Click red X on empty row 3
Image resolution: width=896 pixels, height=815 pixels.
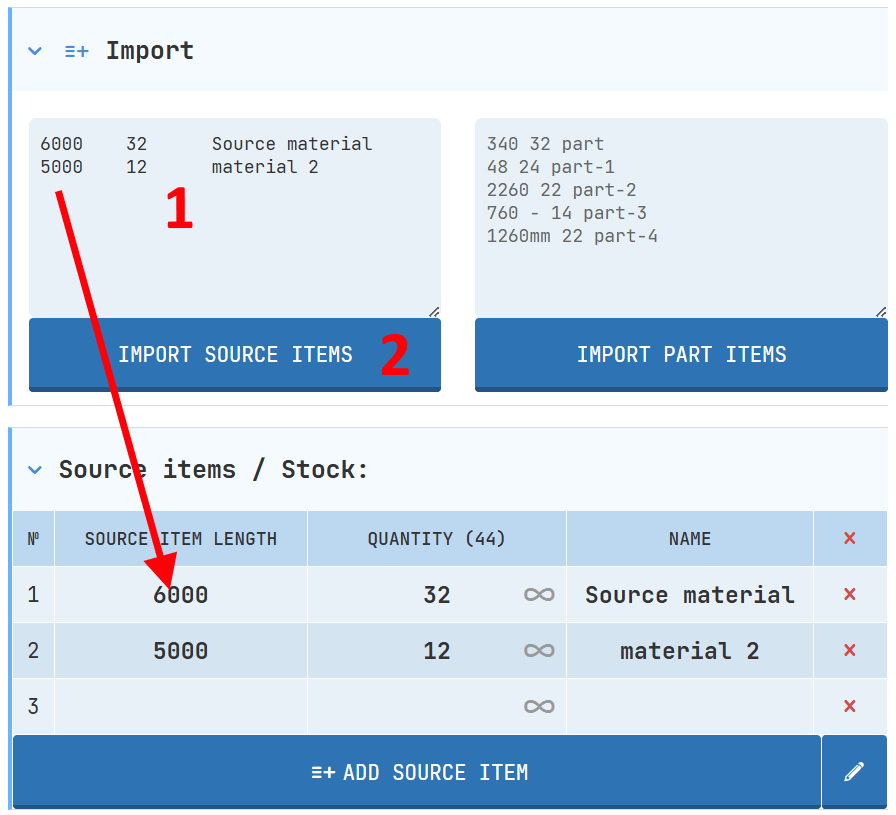click(x=849, y=707)
